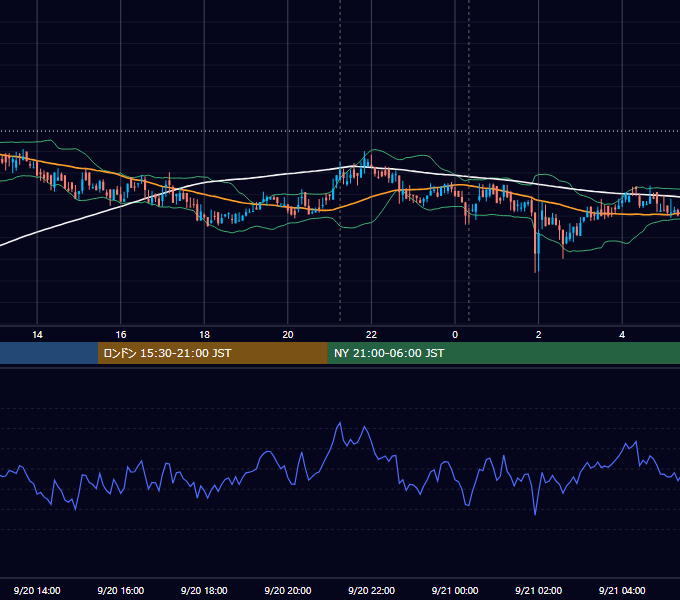Click the blue session bar before ロンドン
The image size is (680, 600).
click(x=49, y=353)
